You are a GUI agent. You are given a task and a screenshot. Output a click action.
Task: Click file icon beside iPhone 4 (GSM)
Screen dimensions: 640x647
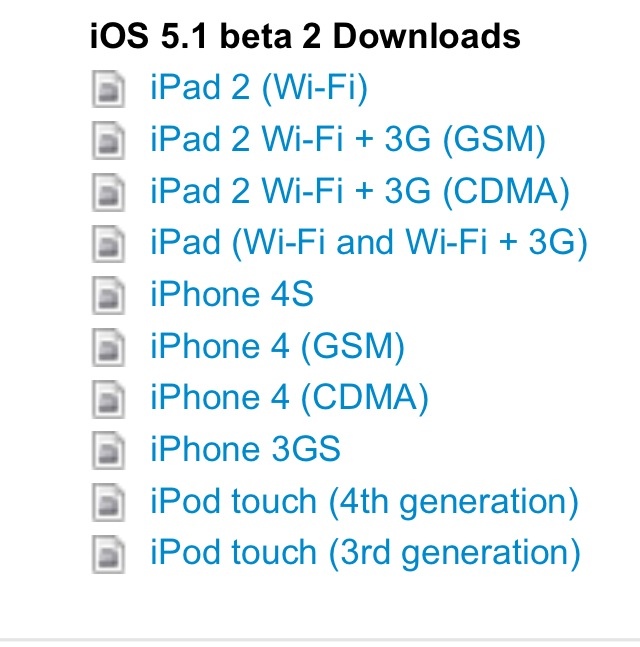[107, 348]
